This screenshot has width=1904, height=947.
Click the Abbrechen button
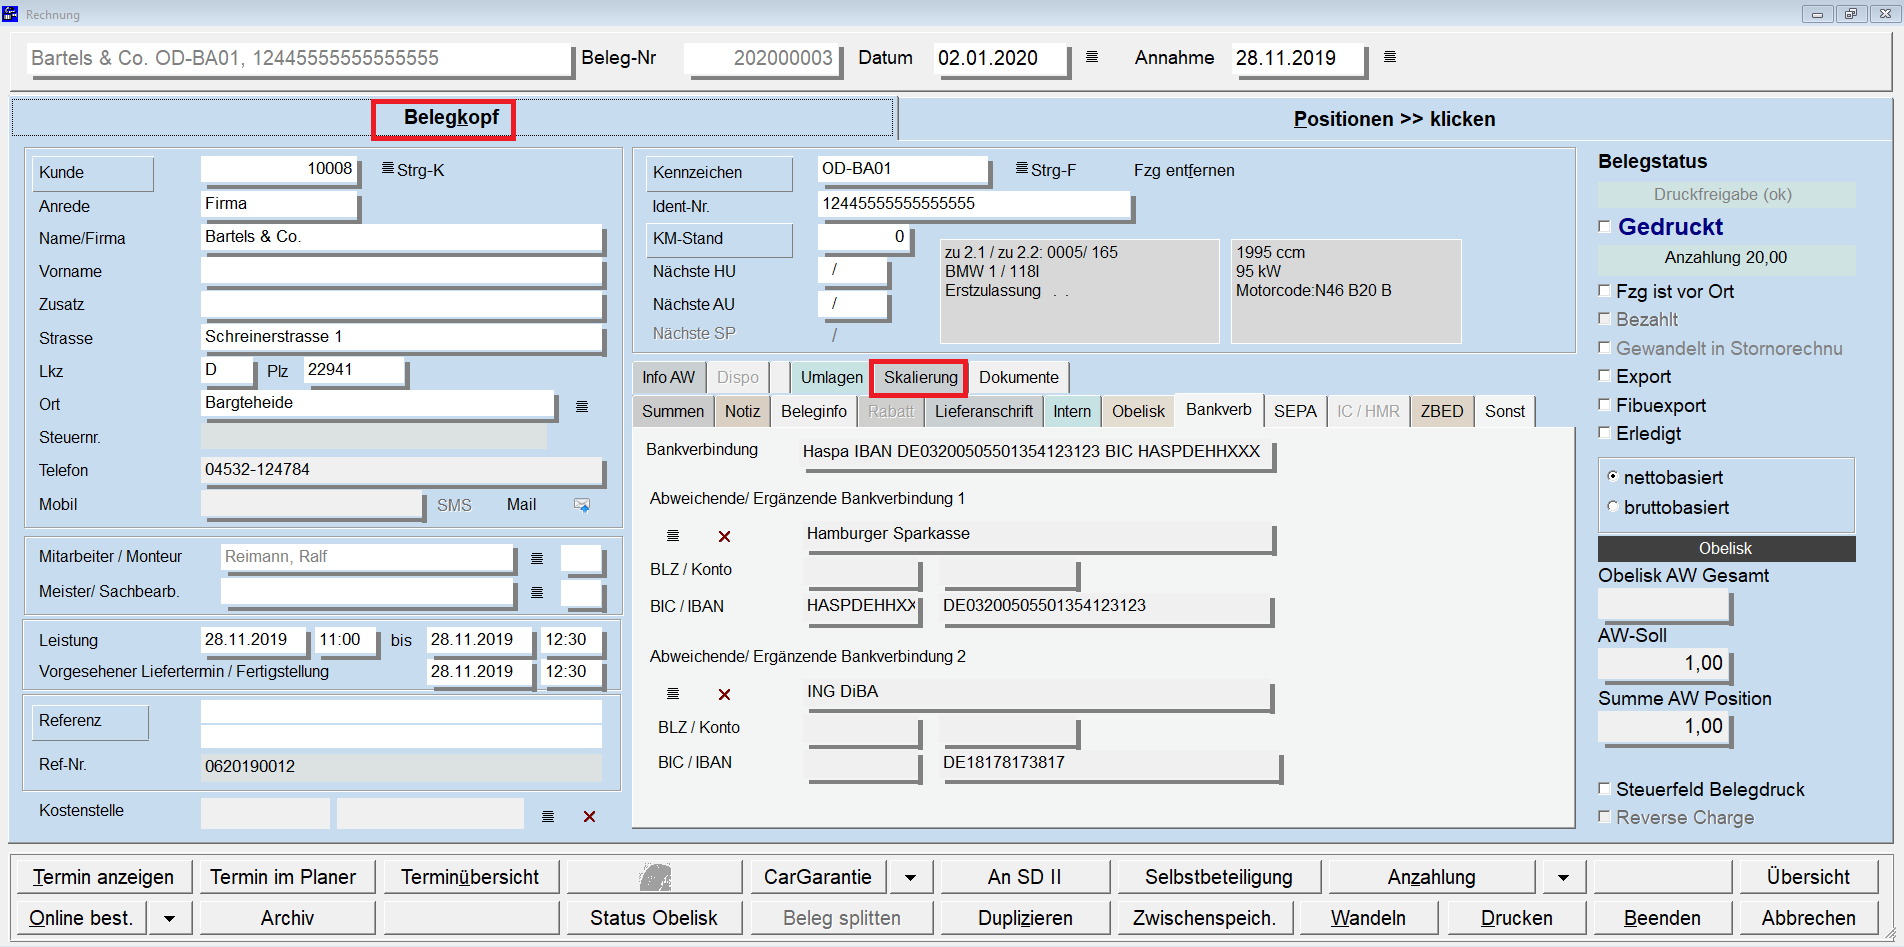click(x=1808, y=918)
